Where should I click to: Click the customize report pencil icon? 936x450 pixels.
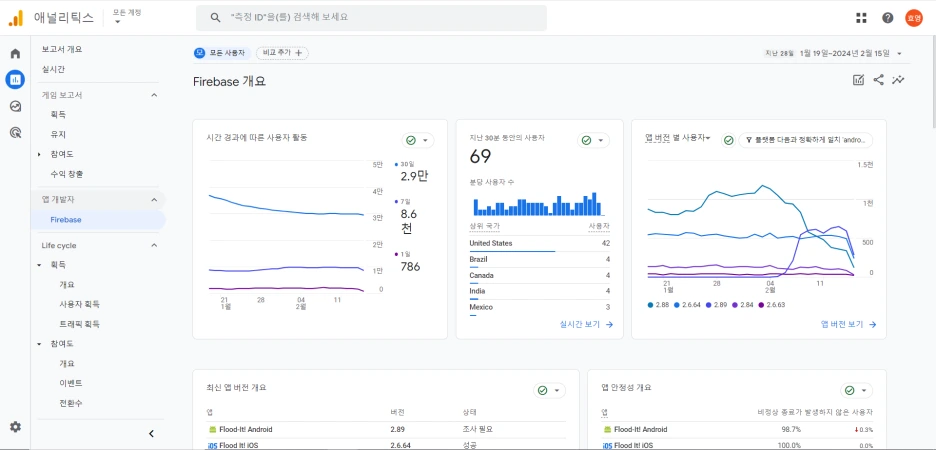click(858, 80)
